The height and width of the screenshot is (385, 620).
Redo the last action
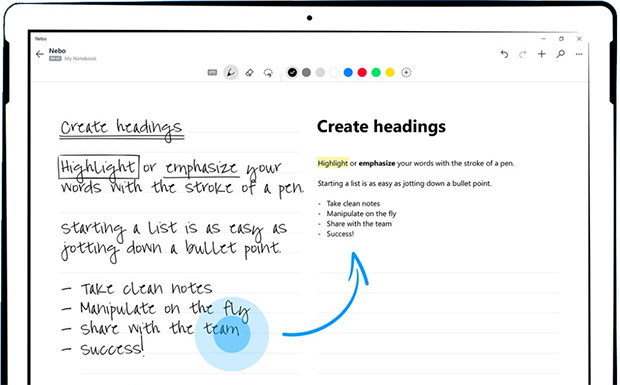pyautogui.click(x=523, y=54)
